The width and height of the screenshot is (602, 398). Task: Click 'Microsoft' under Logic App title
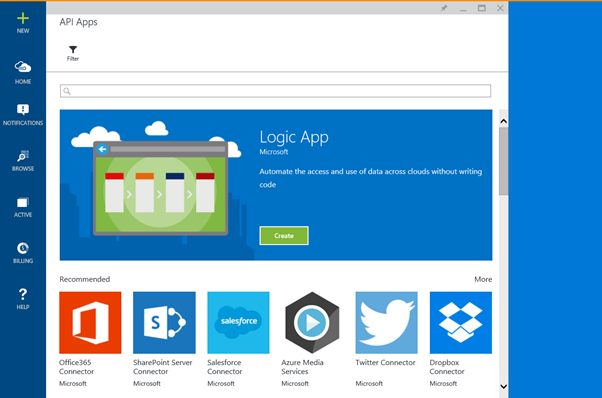point(274,152)
